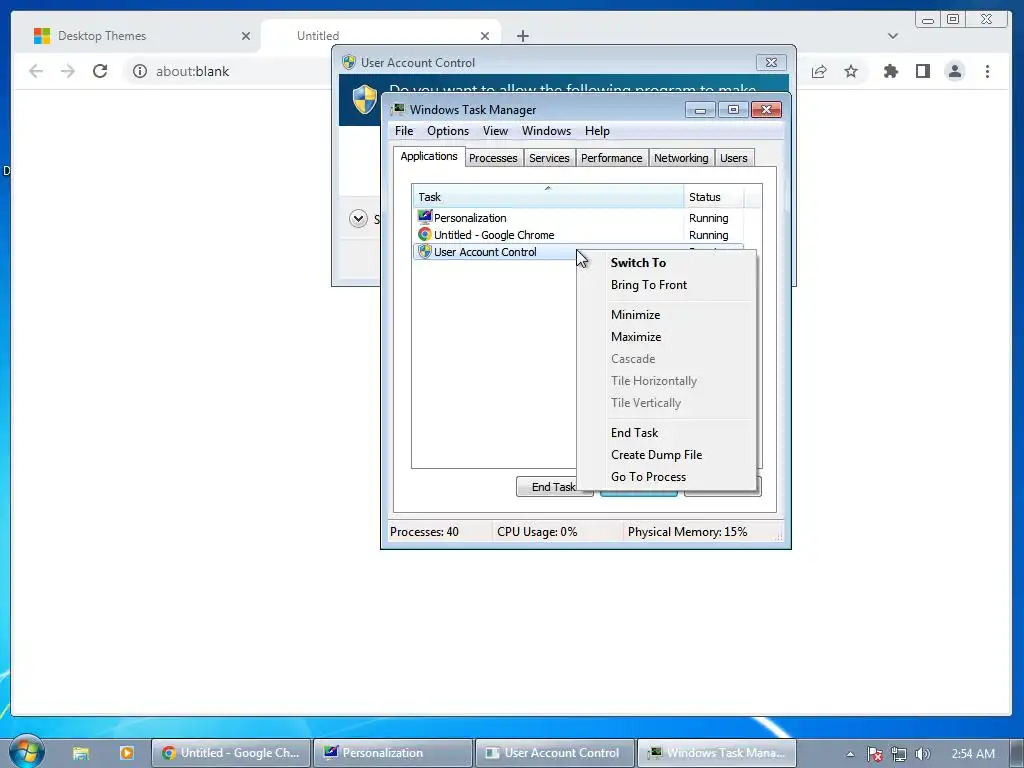This screenshot has width=1024, height=768.
Task: Bookmark this tab with star icon
Action: 851,71
